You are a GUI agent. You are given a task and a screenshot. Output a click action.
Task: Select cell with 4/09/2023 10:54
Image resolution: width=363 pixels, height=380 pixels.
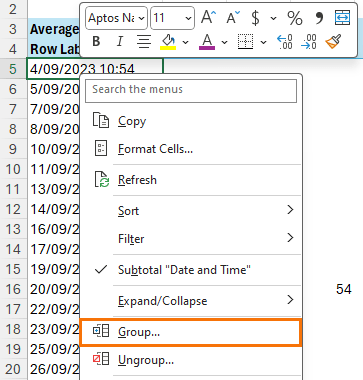click(95, 69)
